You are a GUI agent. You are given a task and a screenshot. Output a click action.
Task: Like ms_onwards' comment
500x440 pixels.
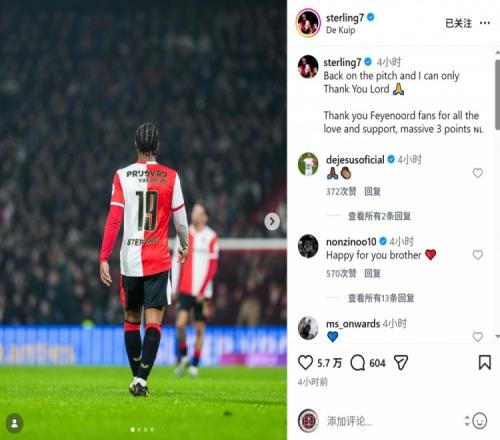(478, 337)
